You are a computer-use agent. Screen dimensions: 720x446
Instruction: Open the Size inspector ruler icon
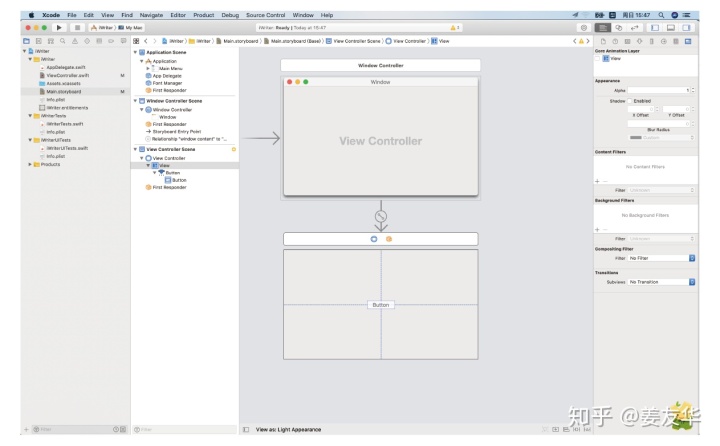click(x=652, y=41)
